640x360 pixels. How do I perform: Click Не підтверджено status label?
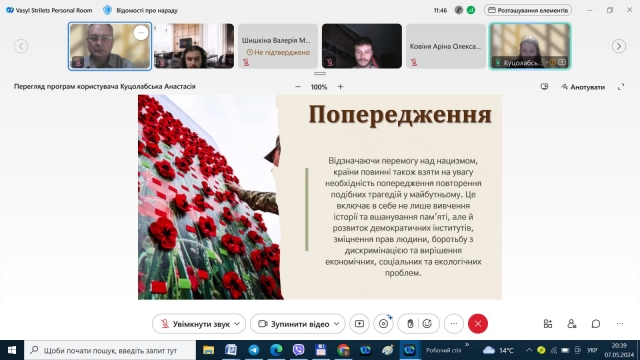[x=278, y=52]
